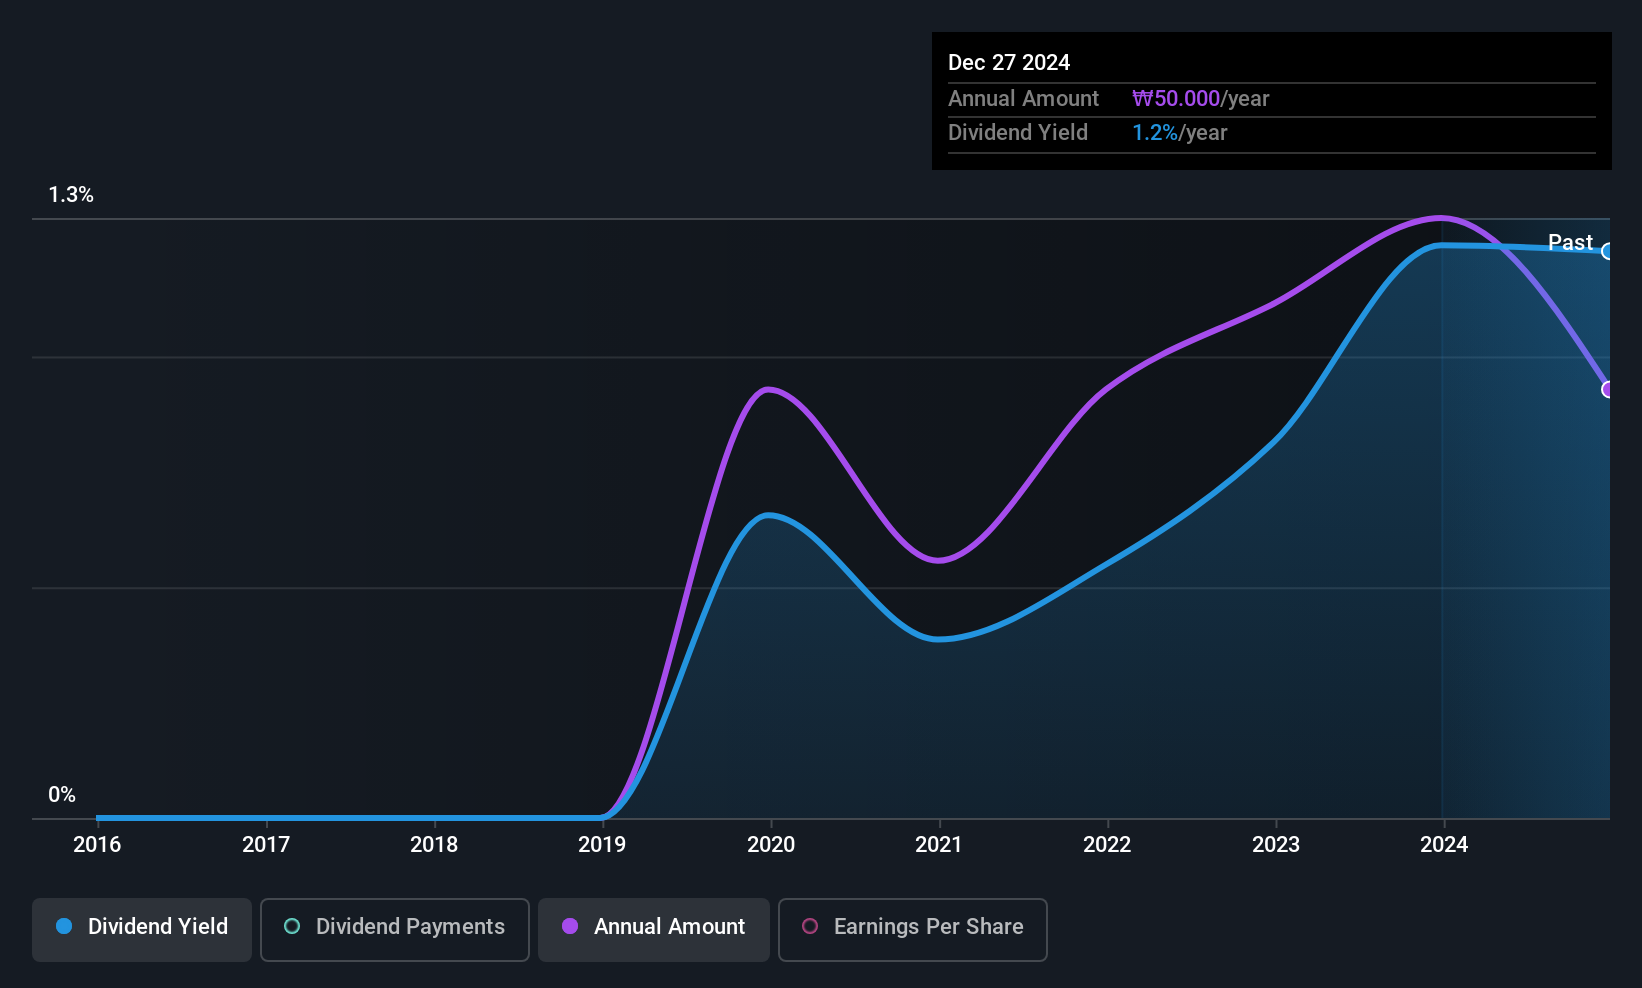Click the 2023 x-axis label
This screenshot has width=1642, height=988.
click(1276, 845)
